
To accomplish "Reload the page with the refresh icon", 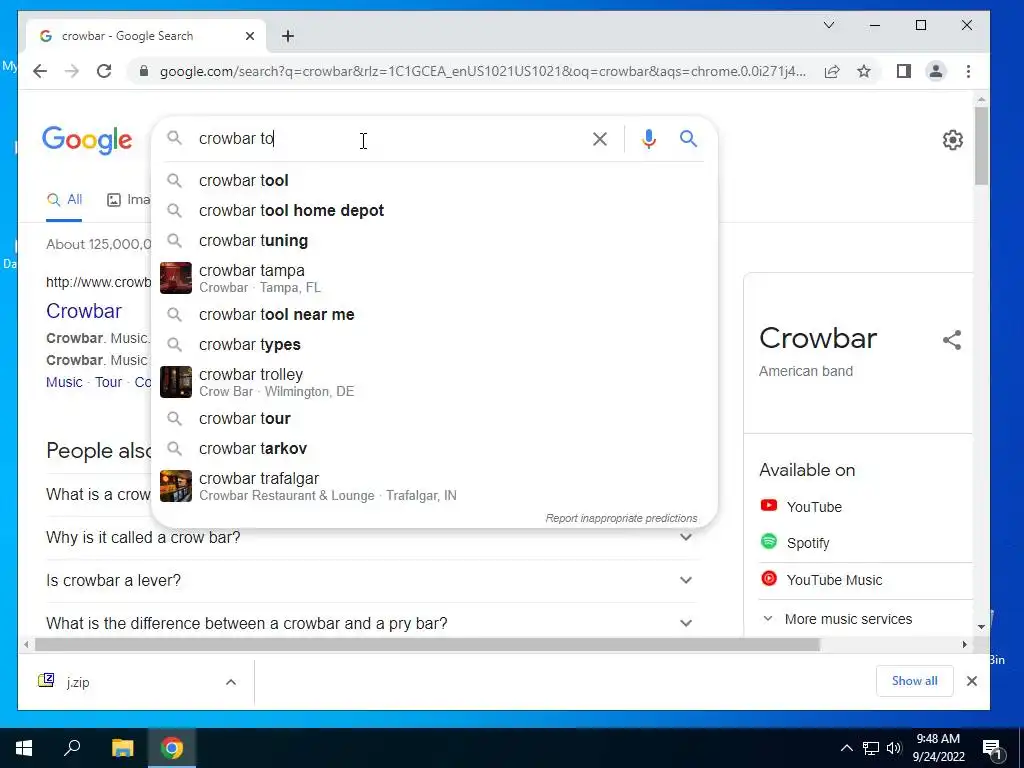I will pos(104,71).
